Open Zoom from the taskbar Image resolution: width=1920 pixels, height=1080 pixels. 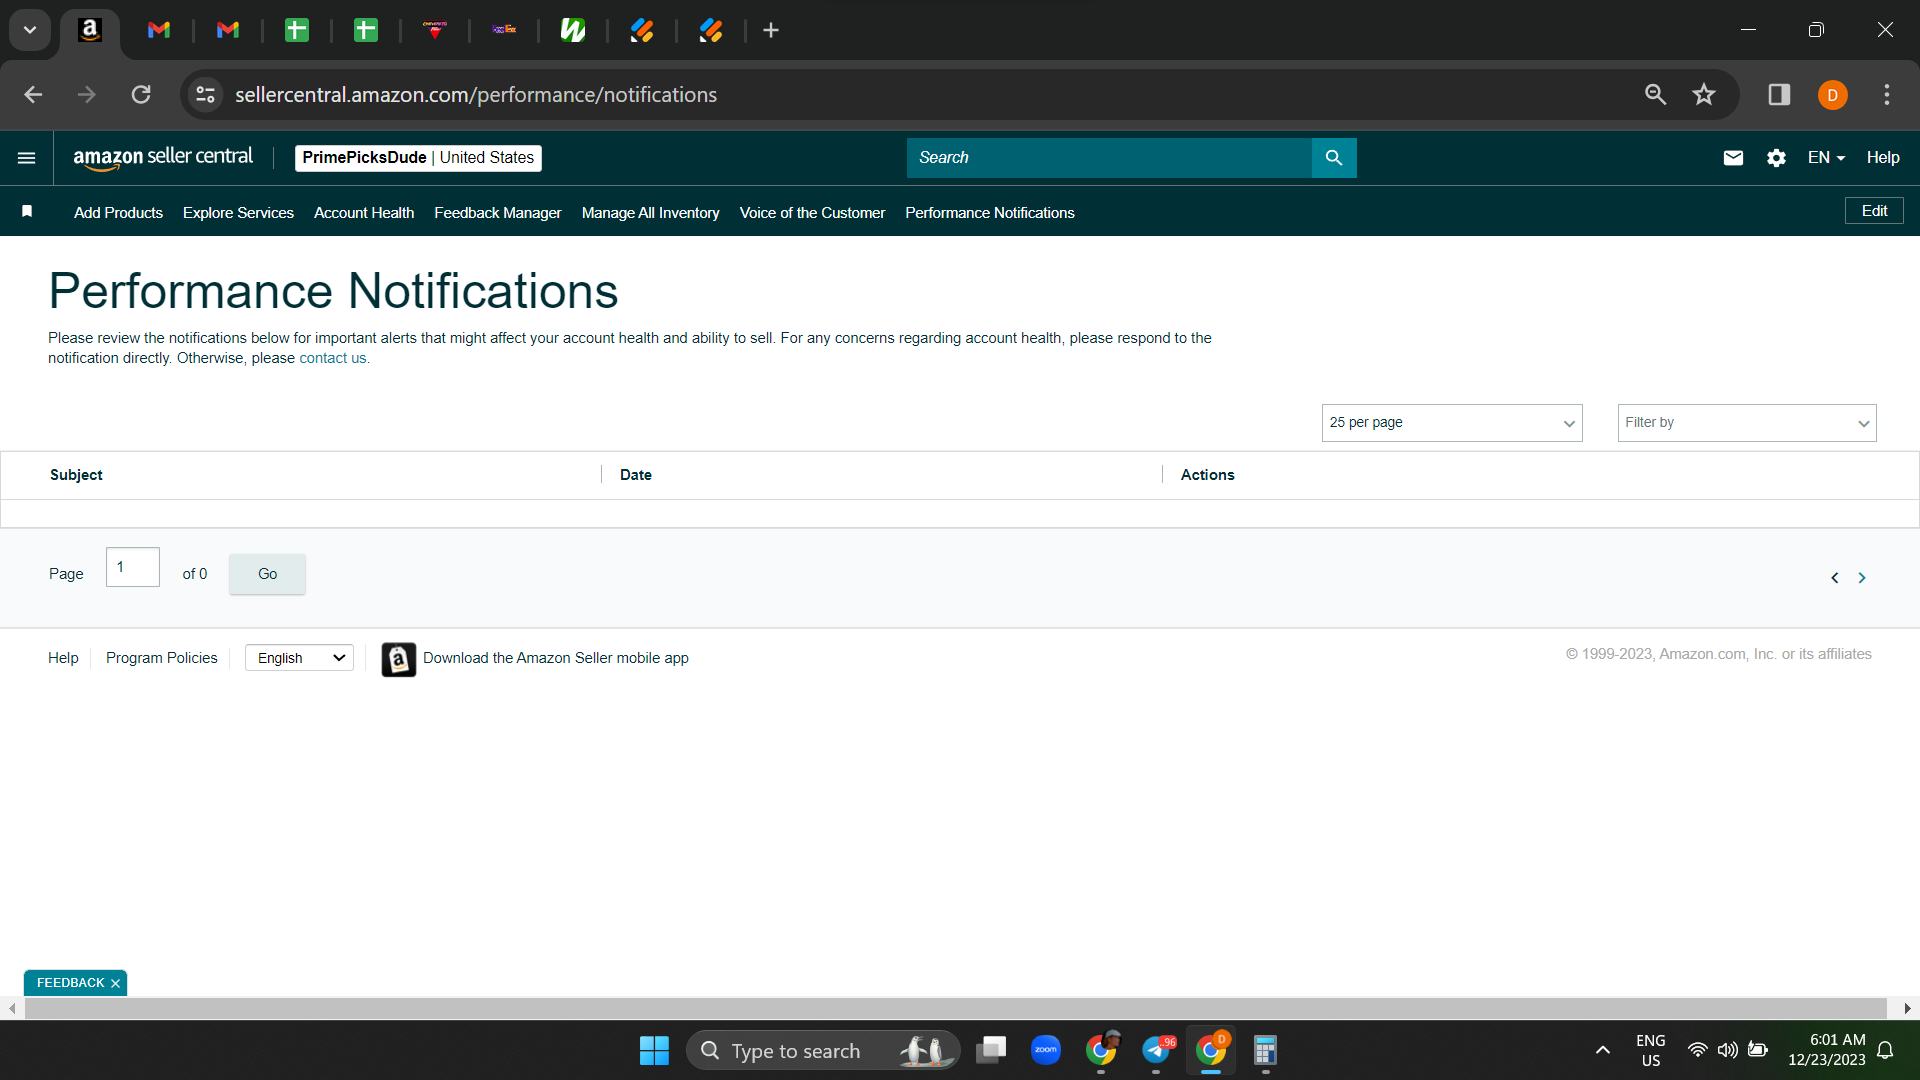[x=1046, y=1050]
